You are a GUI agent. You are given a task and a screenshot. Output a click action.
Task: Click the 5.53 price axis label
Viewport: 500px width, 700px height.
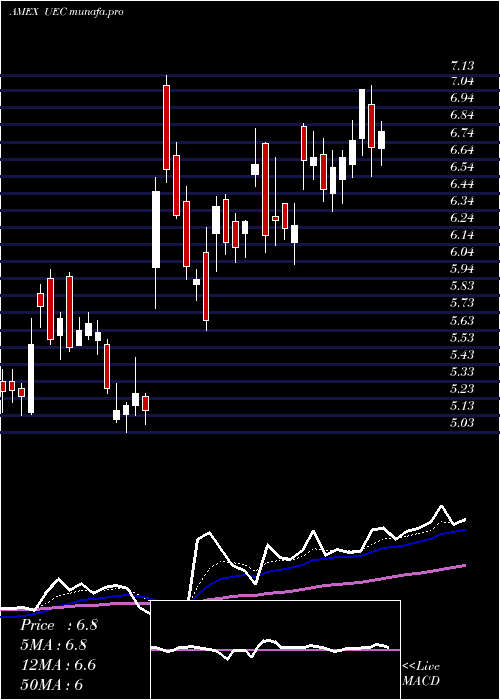tap(462, 338)
